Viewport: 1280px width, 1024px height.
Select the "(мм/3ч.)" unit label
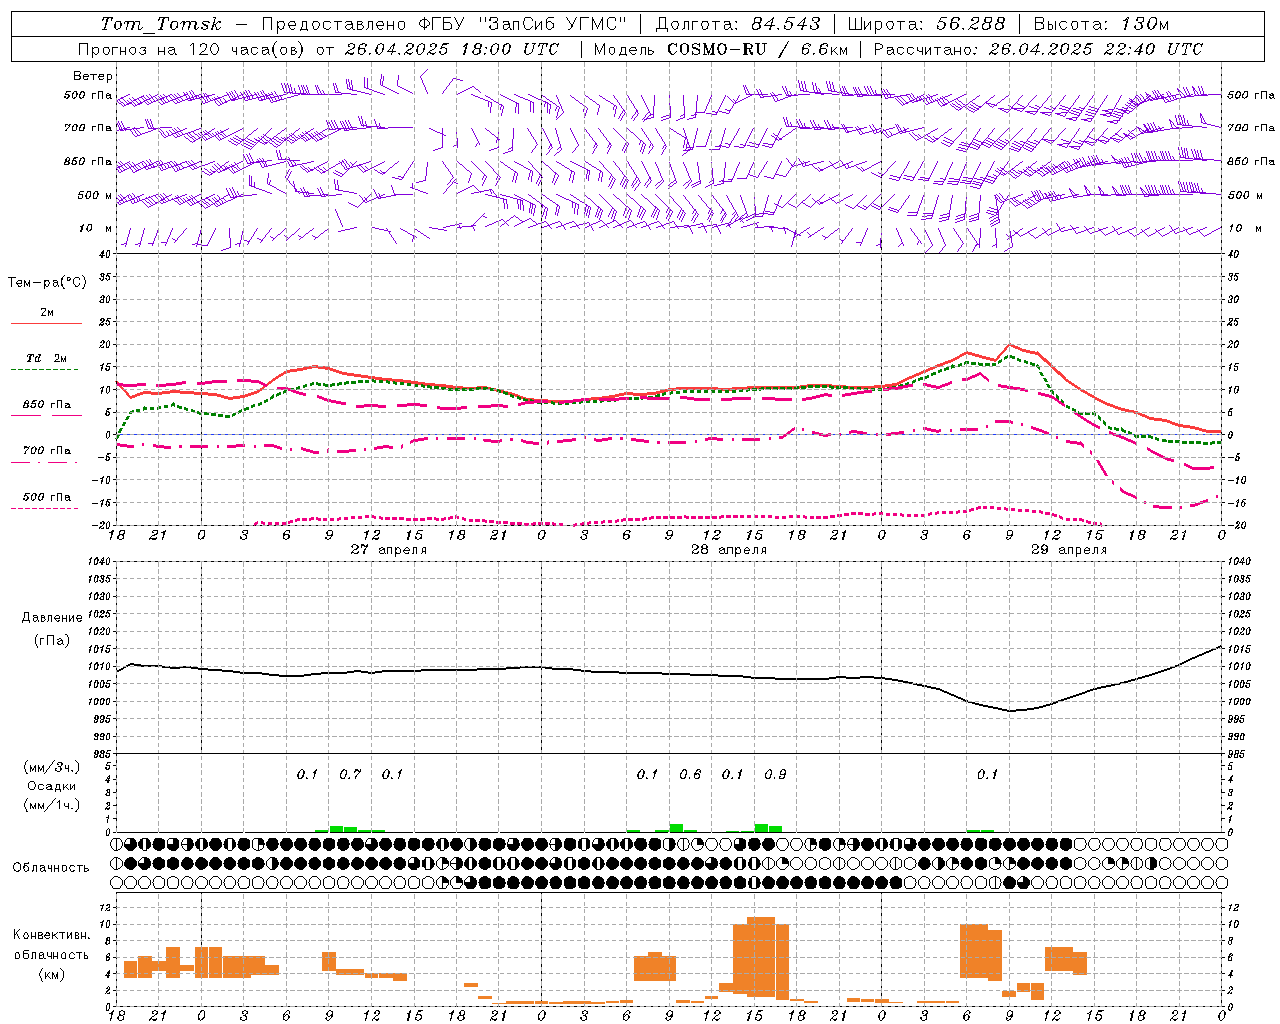(x=52, y=767)
